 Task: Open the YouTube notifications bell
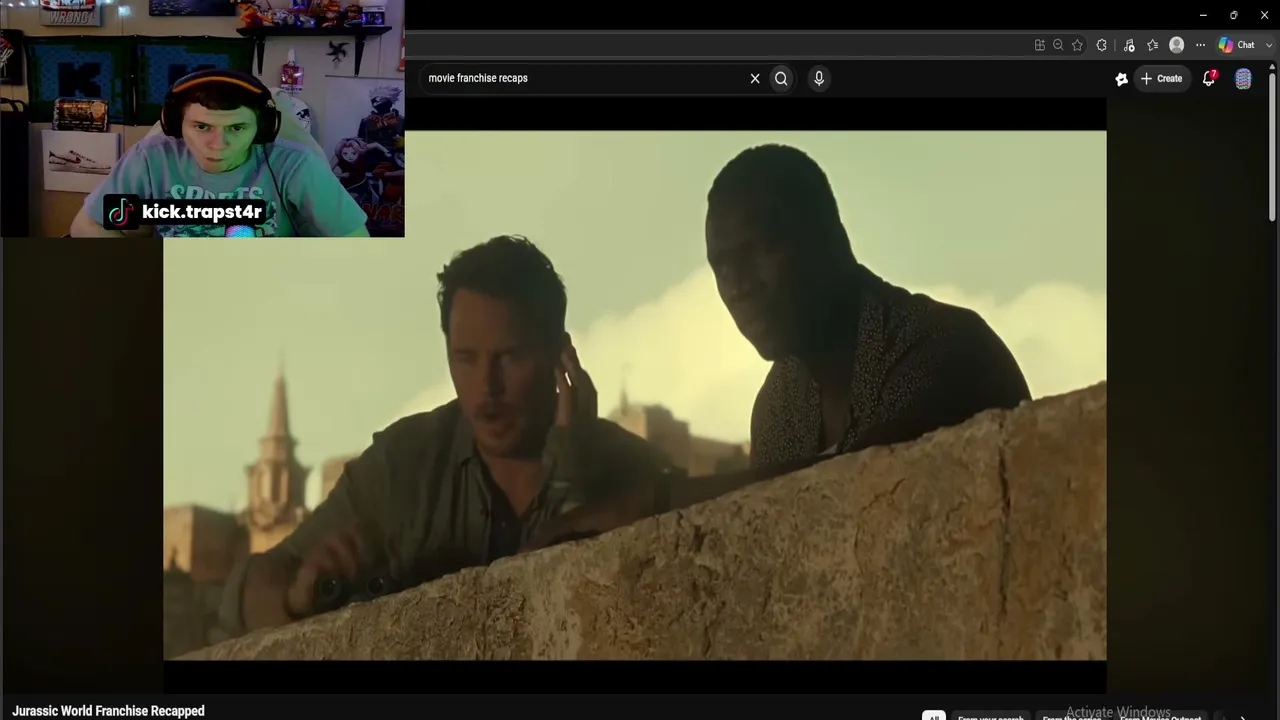[1209, 78]
